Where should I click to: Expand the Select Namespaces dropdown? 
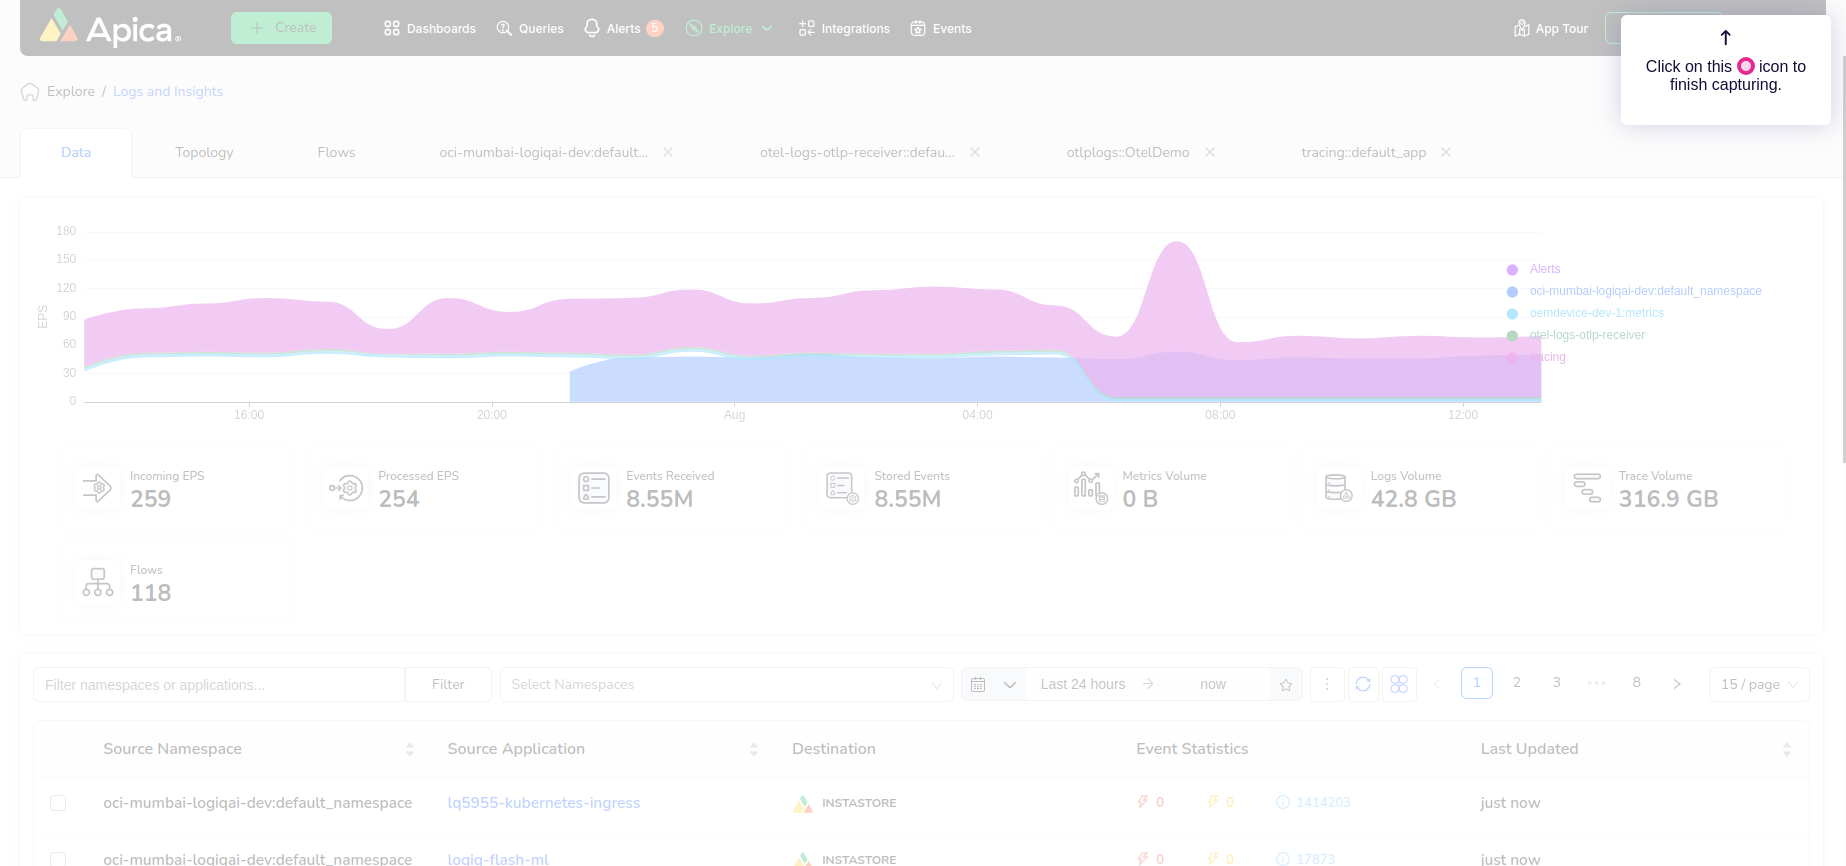726,685
